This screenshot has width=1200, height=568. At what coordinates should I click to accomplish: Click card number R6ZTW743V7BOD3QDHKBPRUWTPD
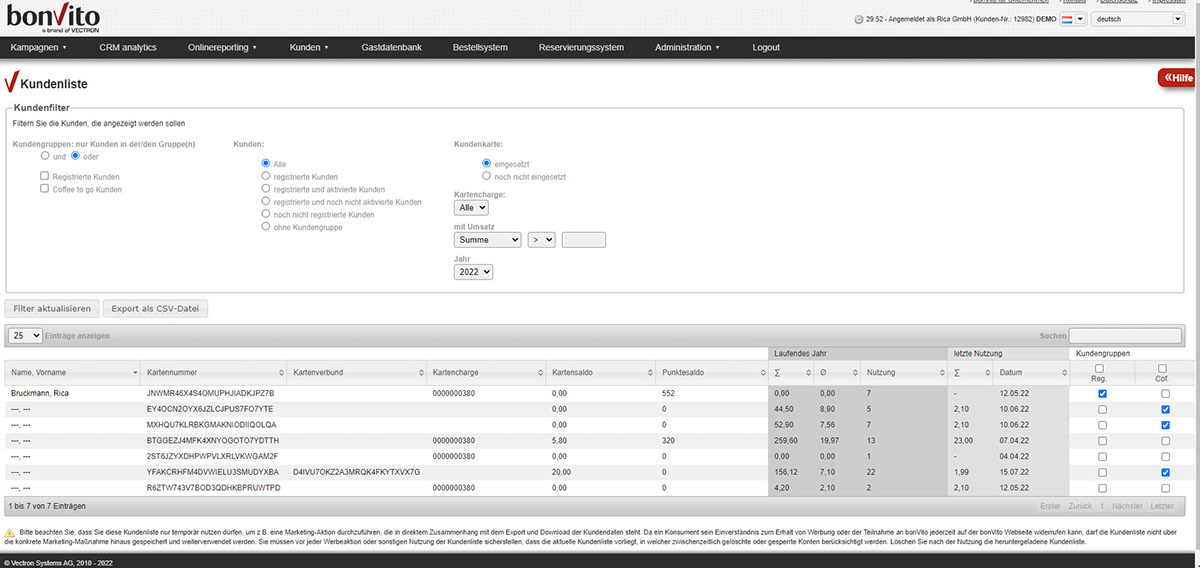click(x=214, y=487)
